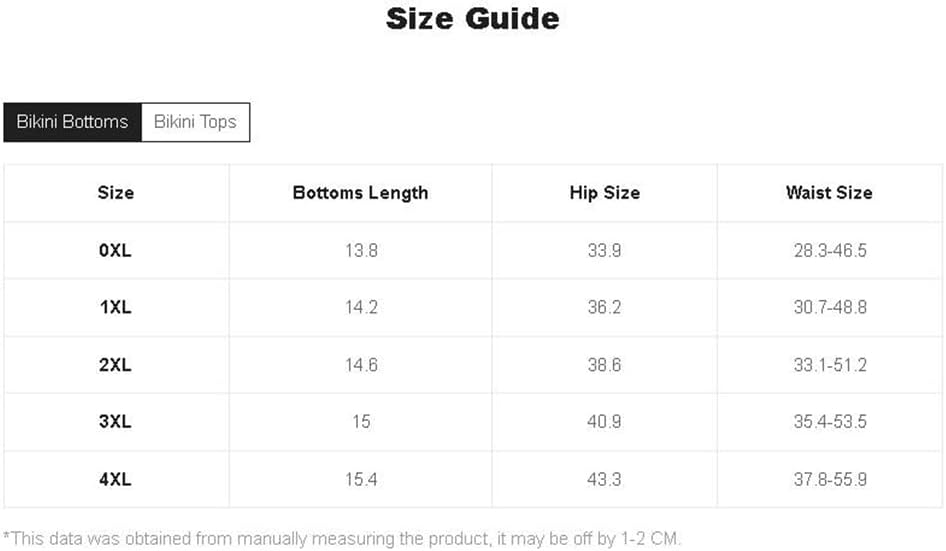Click the 28.3-46.5 waist size cell
946x551 pixels.
(x=830, y=250)
